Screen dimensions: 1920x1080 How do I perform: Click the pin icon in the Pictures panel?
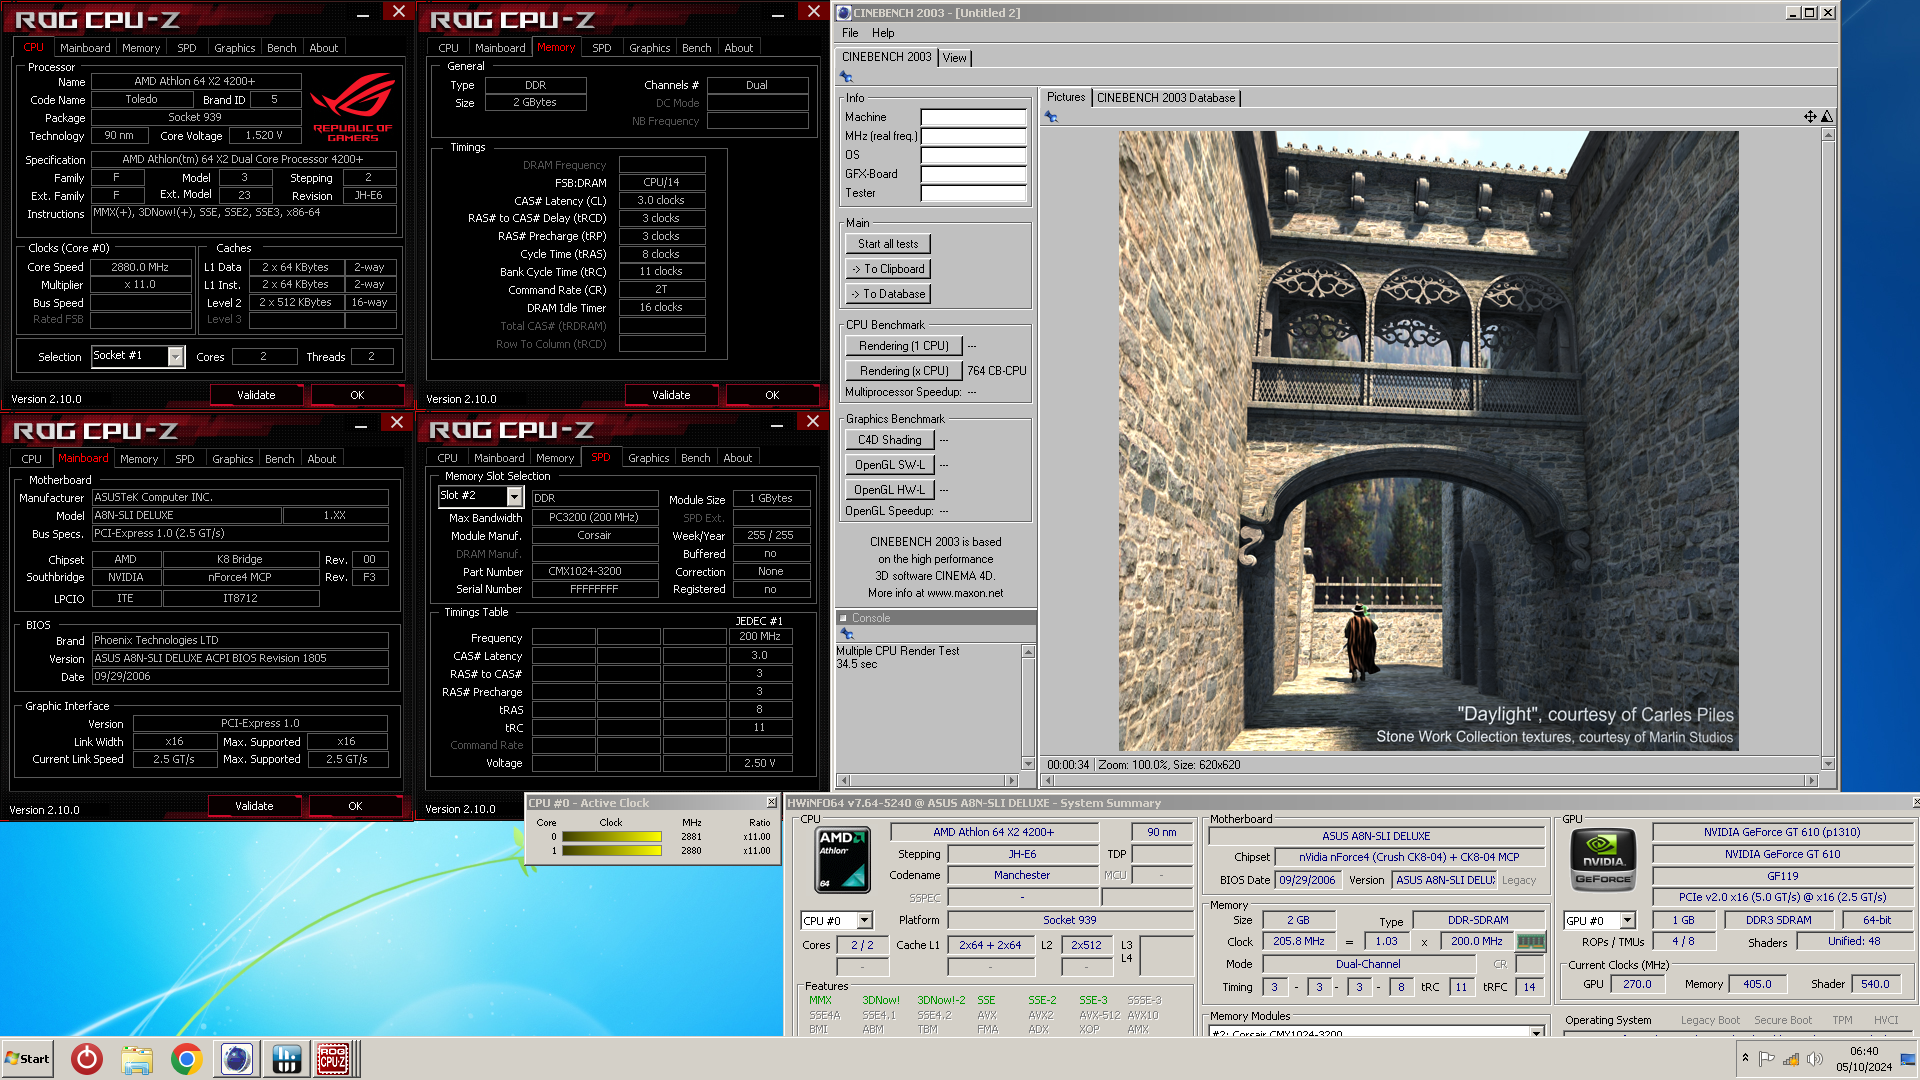1051,117
